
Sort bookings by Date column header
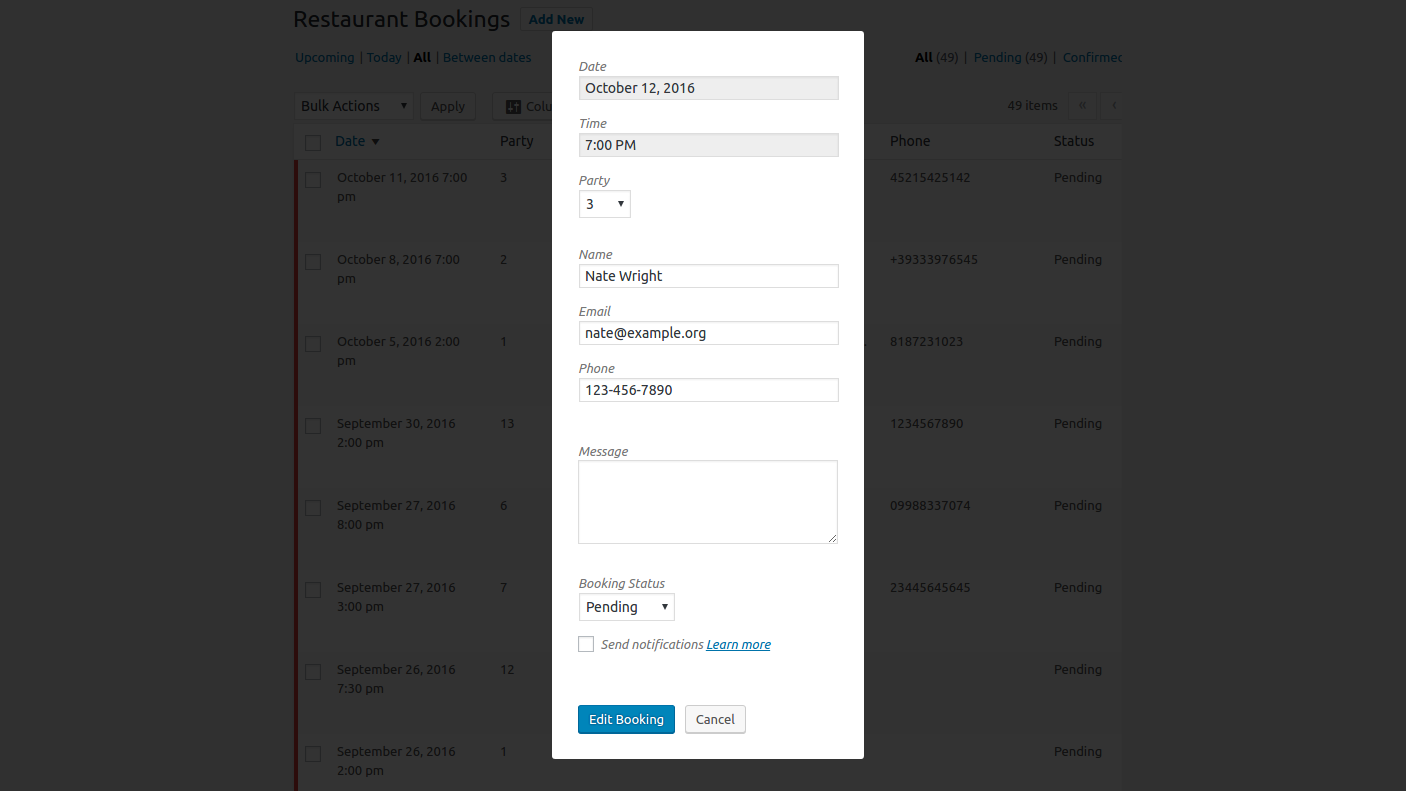pos(350,141)
